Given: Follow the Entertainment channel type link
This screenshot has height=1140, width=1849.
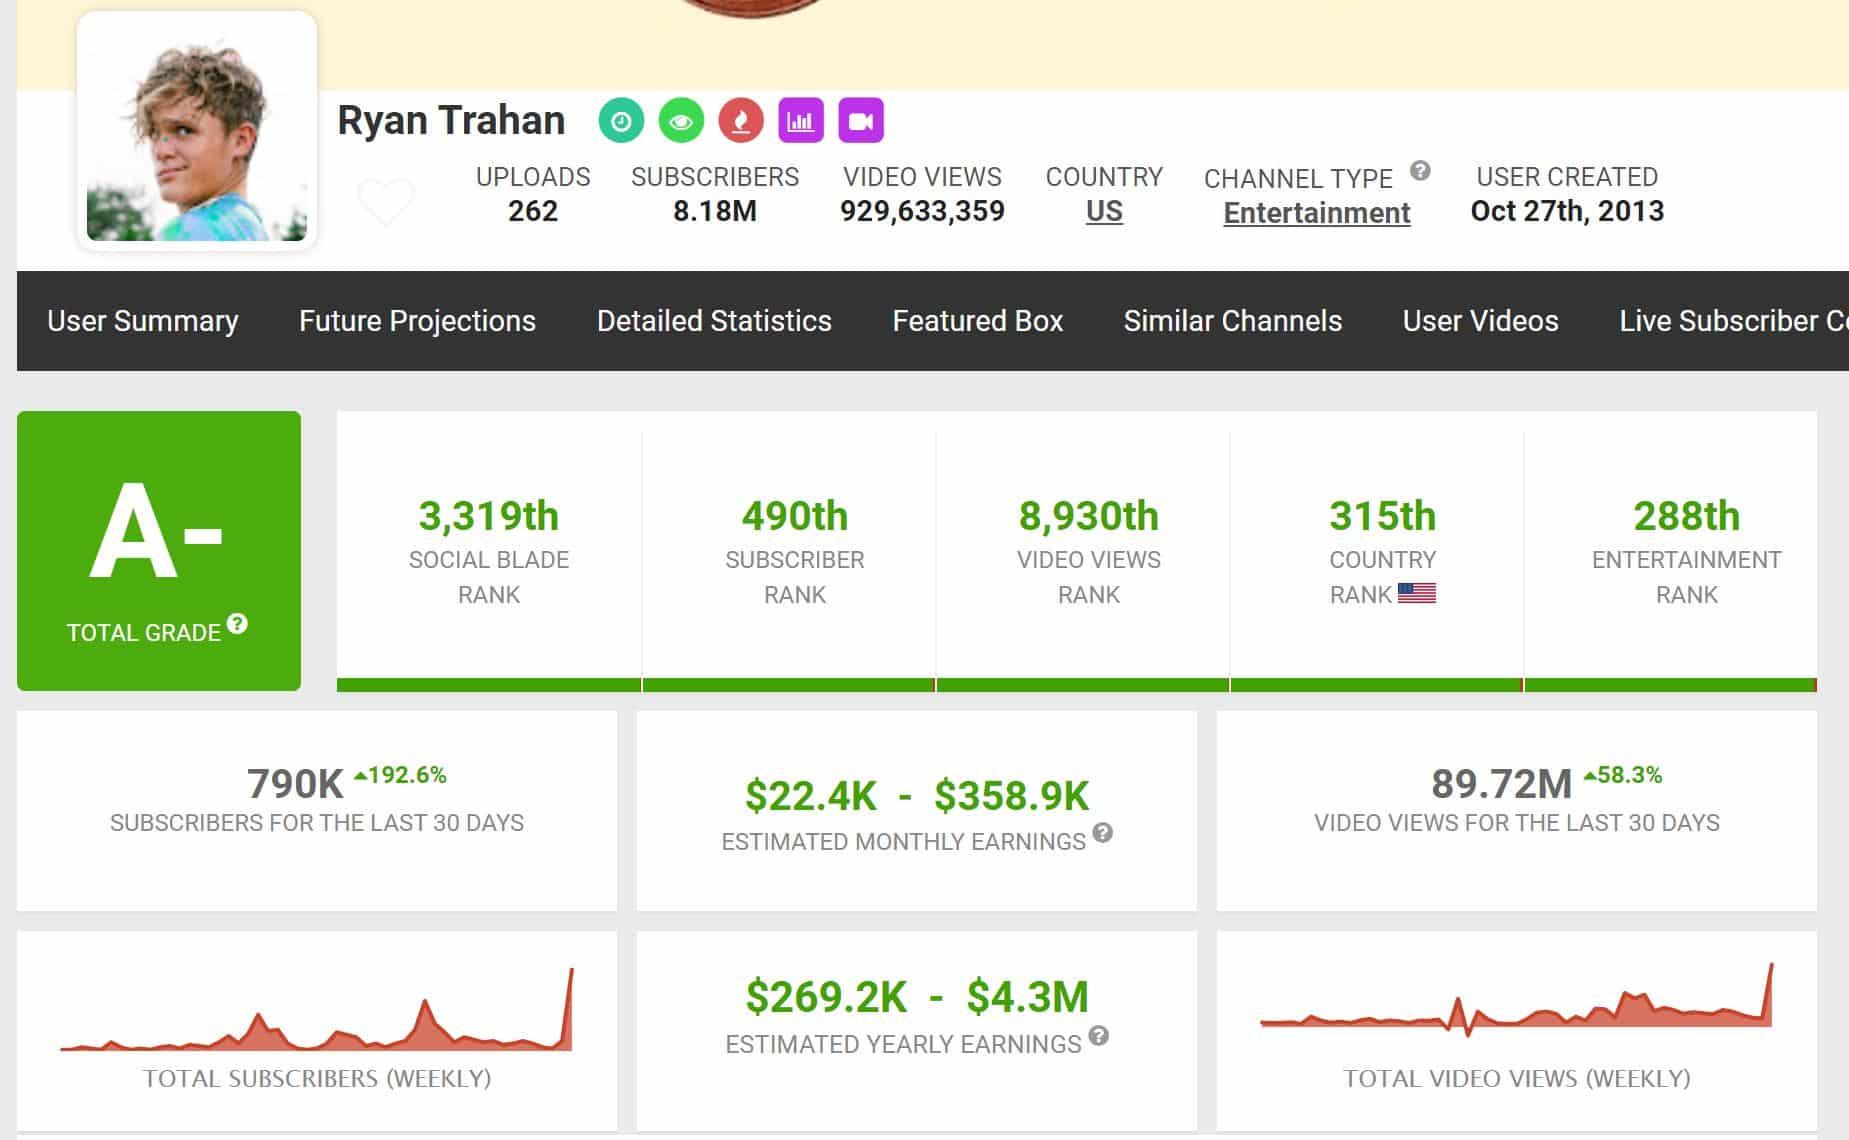Looking at the screenshot, I should click(1317, 213).
